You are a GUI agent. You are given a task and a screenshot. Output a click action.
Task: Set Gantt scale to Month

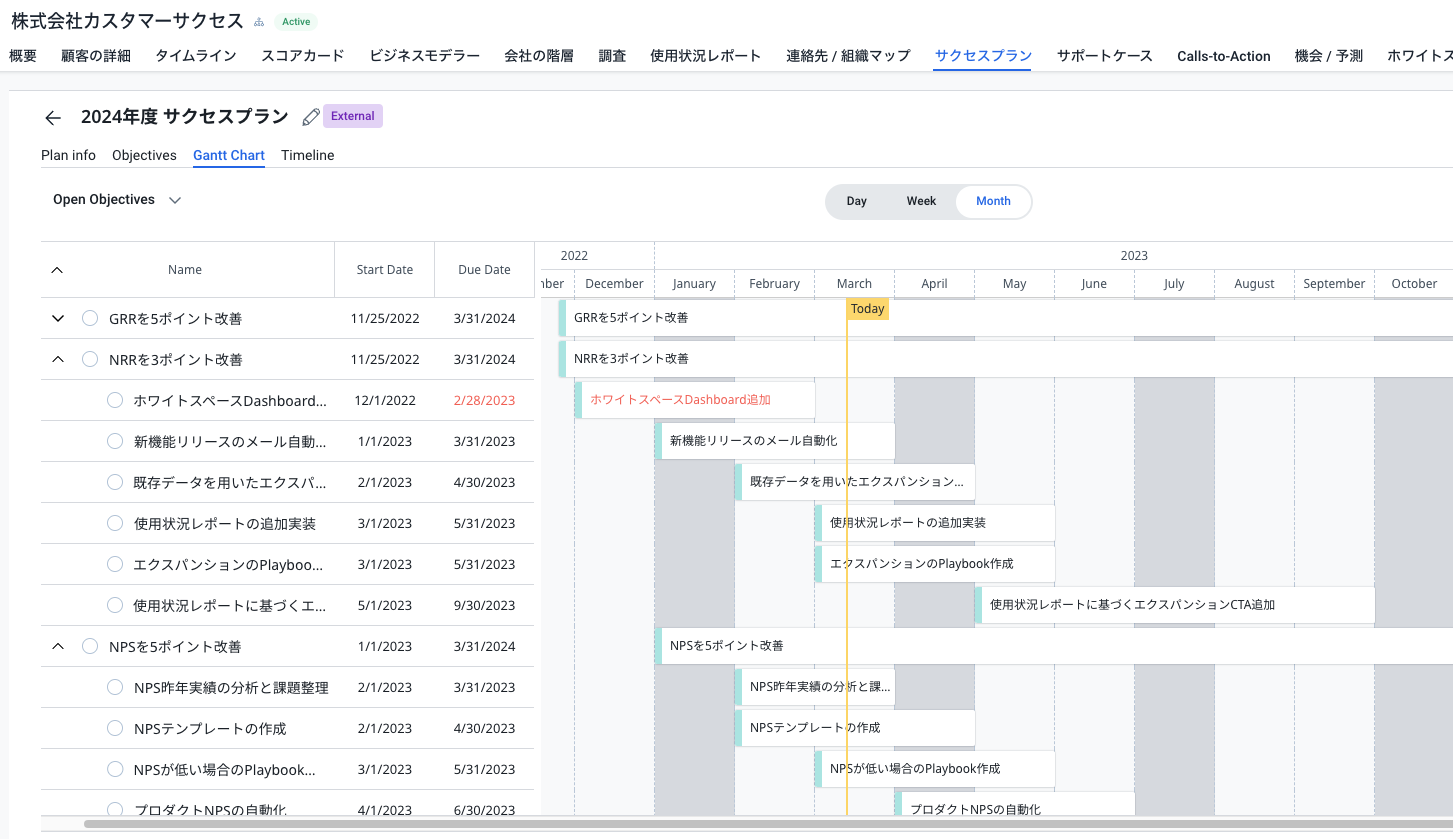[993, 201]
